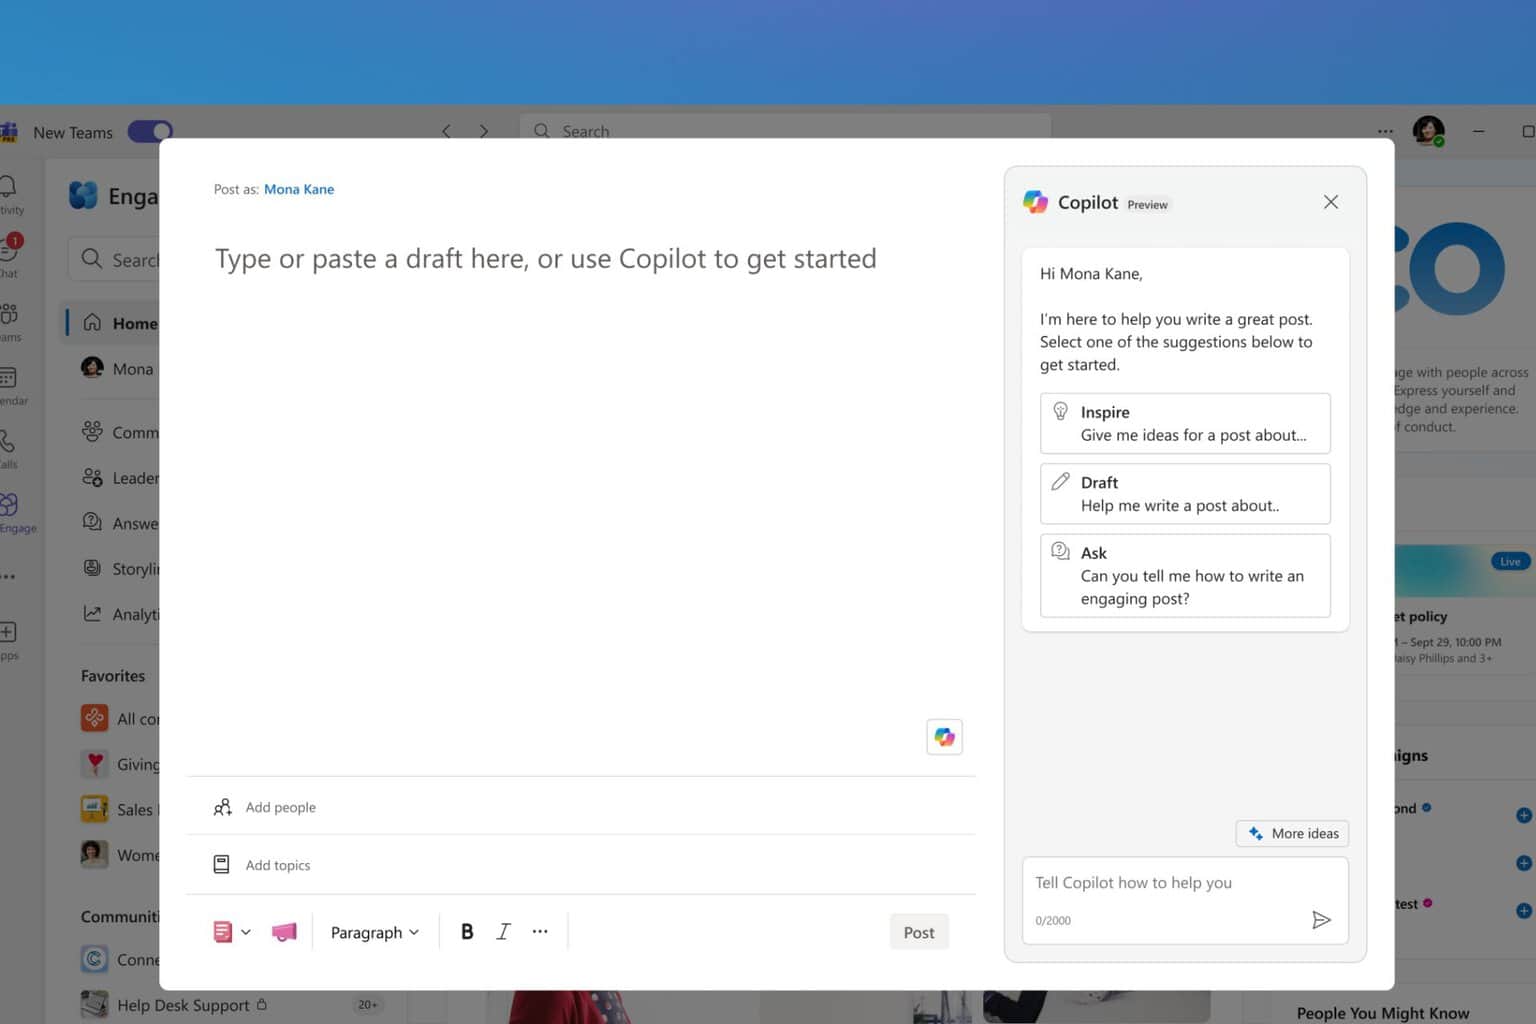Click the Add topics field

pos(580,865)
